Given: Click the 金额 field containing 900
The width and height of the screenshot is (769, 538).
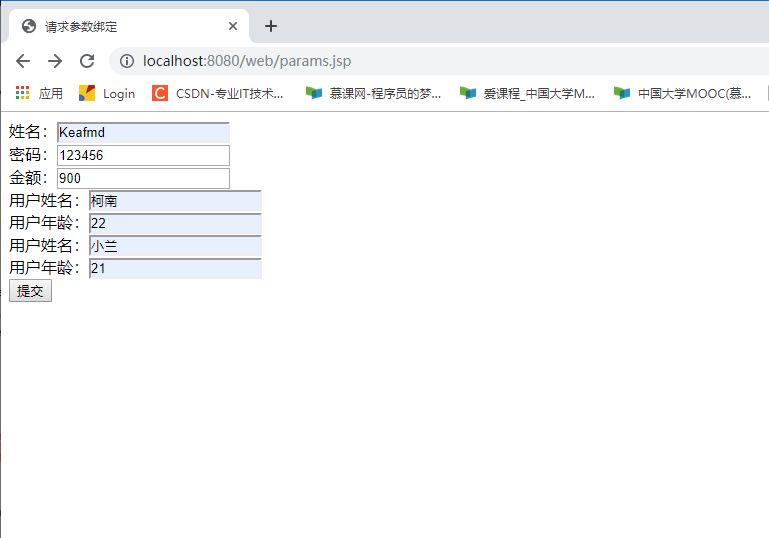Looking at the screenshot, I should (143, 178).
